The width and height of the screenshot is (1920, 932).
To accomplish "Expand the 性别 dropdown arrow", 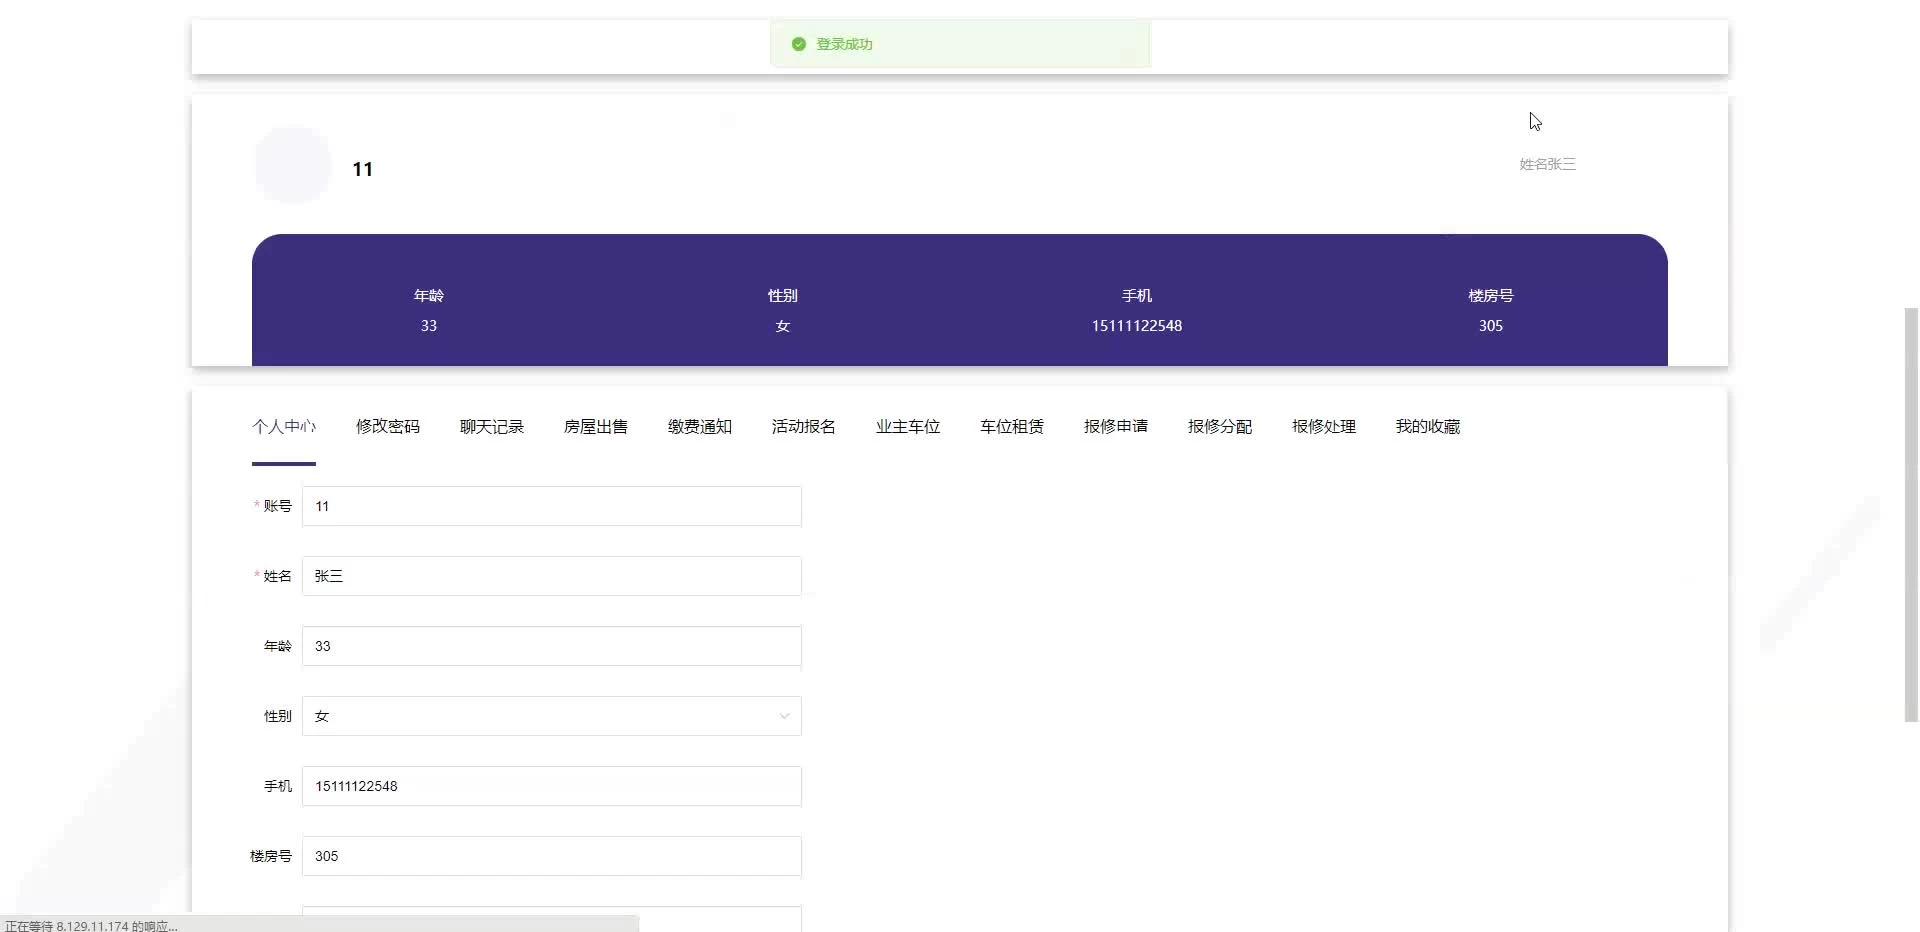I will pos(784,716).
